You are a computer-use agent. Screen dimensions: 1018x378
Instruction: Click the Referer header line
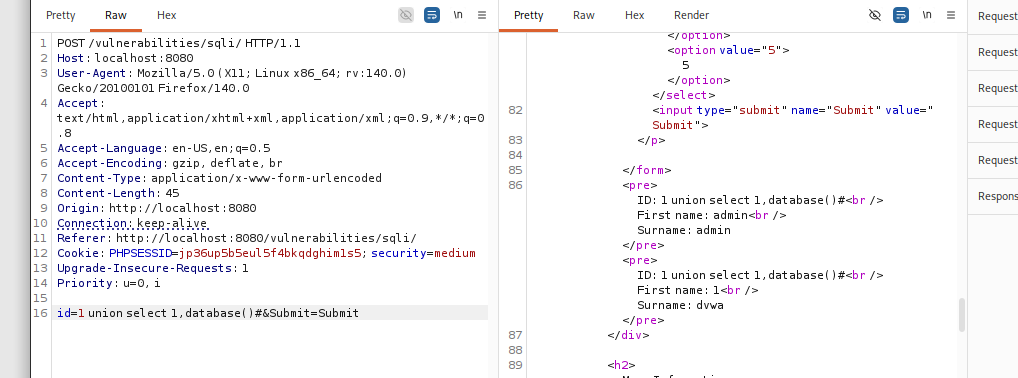(x=237, y=238)
